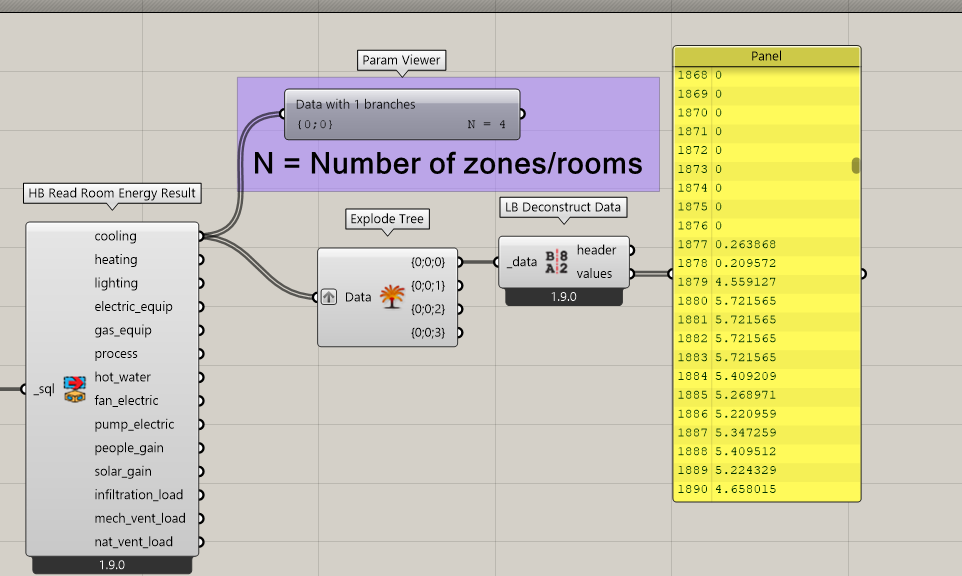Screen dimensions: 962x576
Task: Click the Panel vertical scrollbar handle
Action: point(855,166)
